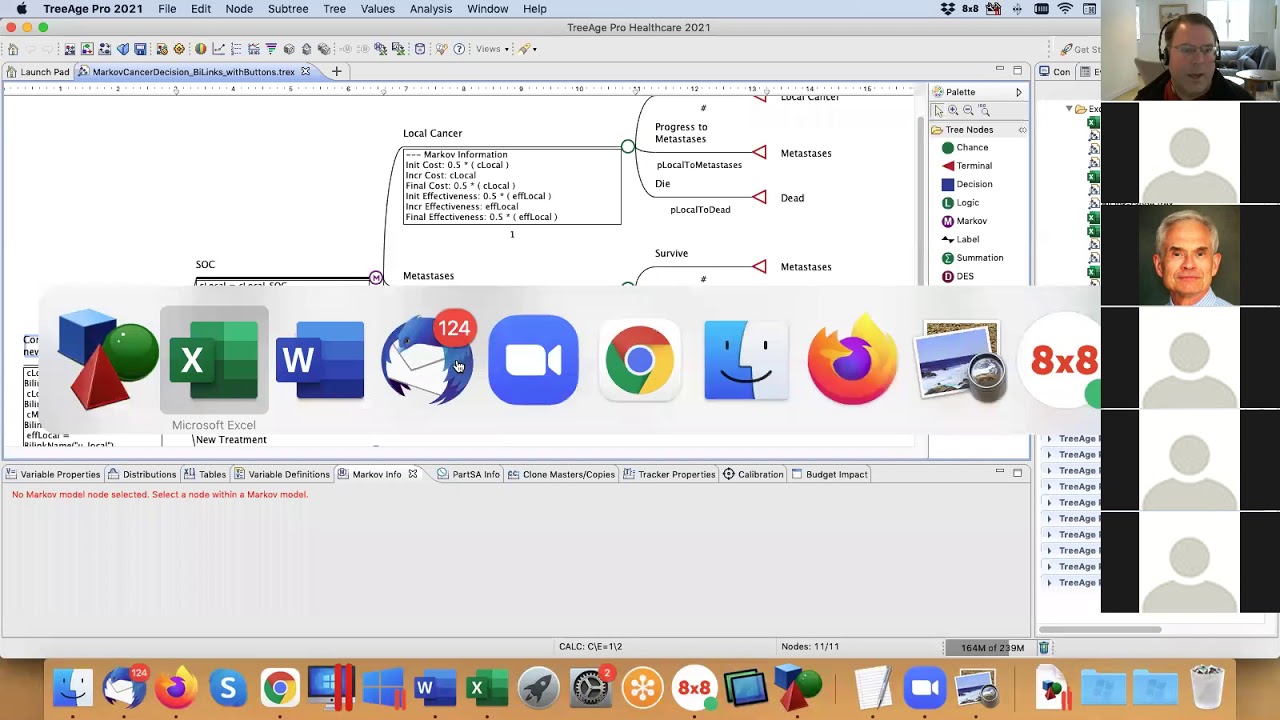Open System Preferences from the Dock
The width and height of the screenshot is (1280, 720).
[x=590, y=688]
